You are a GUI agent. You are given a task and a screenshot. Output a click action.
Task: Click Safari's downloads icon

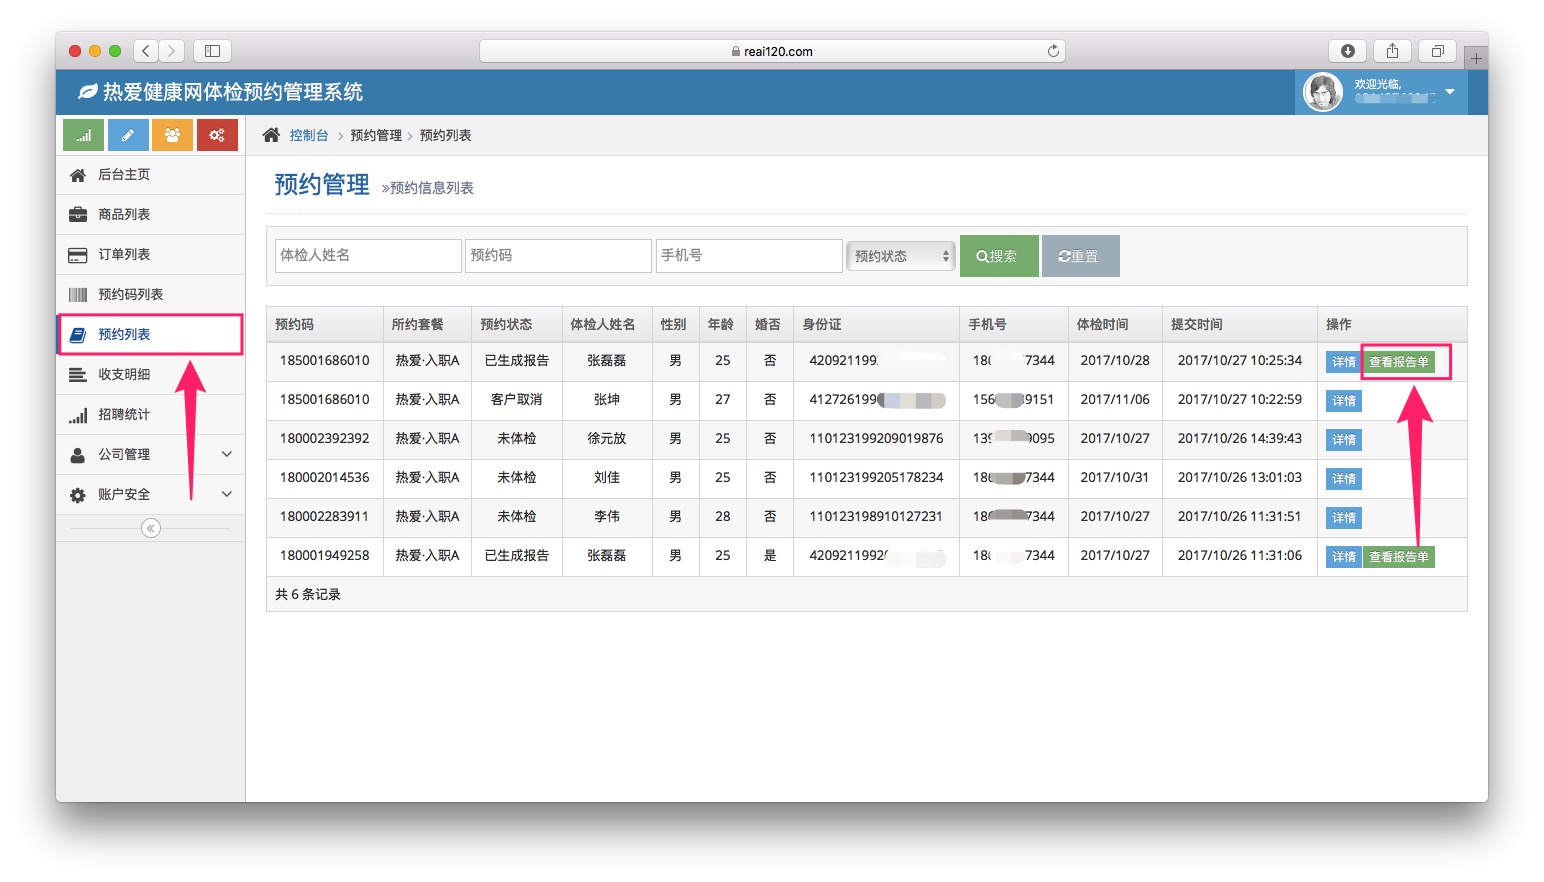click(x=1347, y=51)
